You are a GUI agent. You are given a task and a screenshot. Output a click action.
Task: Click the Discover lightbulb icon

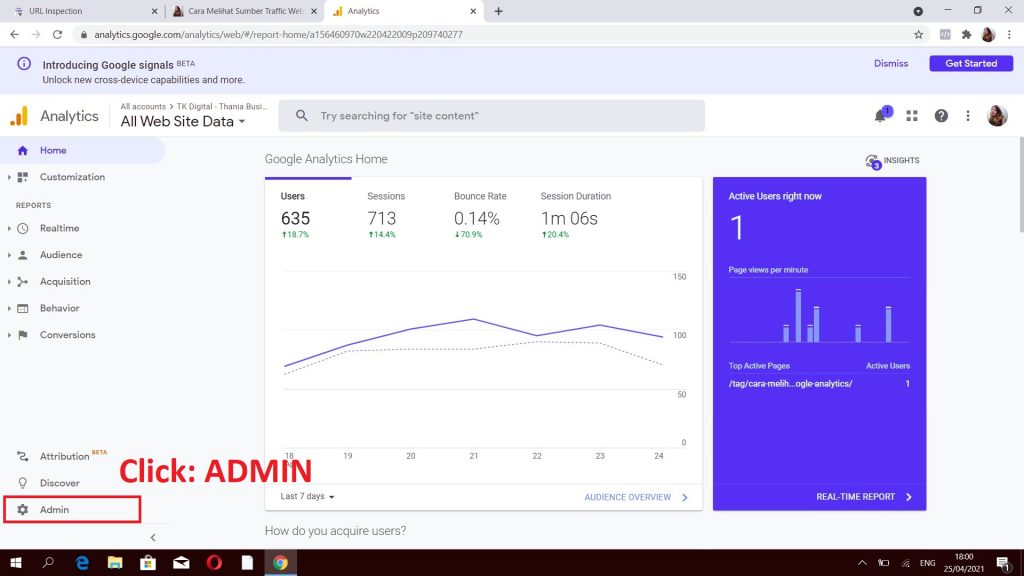[23, 483]
